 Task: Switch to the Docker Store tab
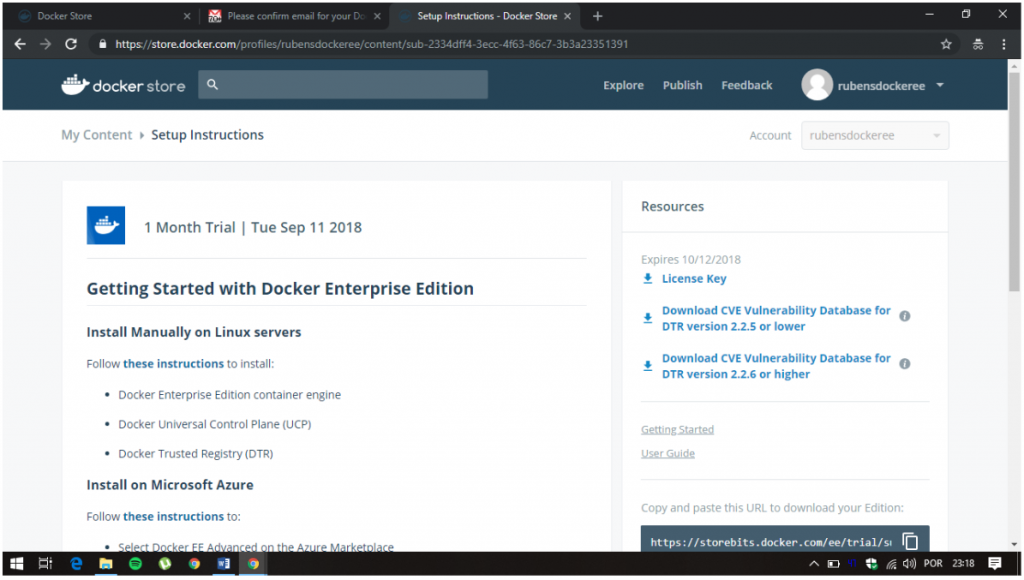coord(100,16)
